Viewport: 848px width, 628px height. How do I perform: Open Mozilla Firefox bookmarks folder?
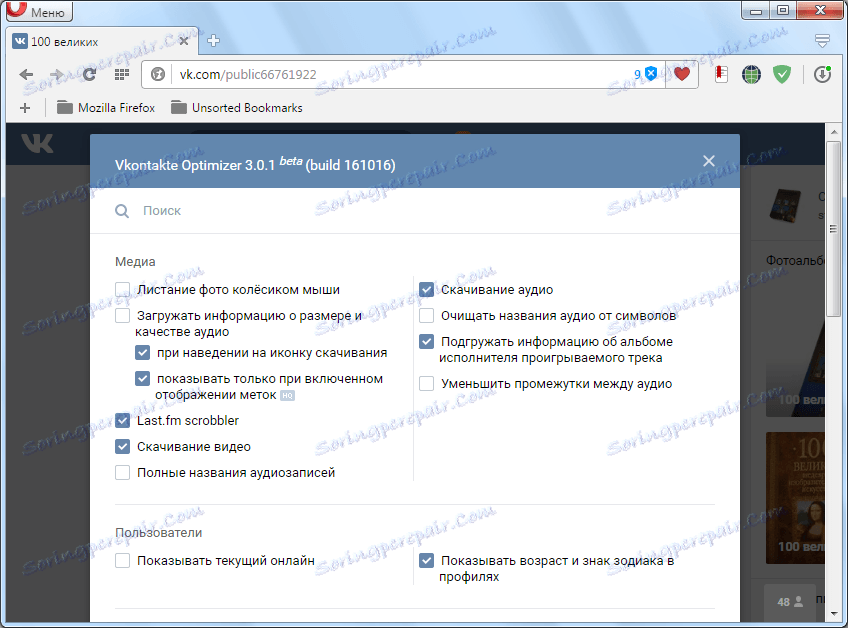click(x=106, y=108)
